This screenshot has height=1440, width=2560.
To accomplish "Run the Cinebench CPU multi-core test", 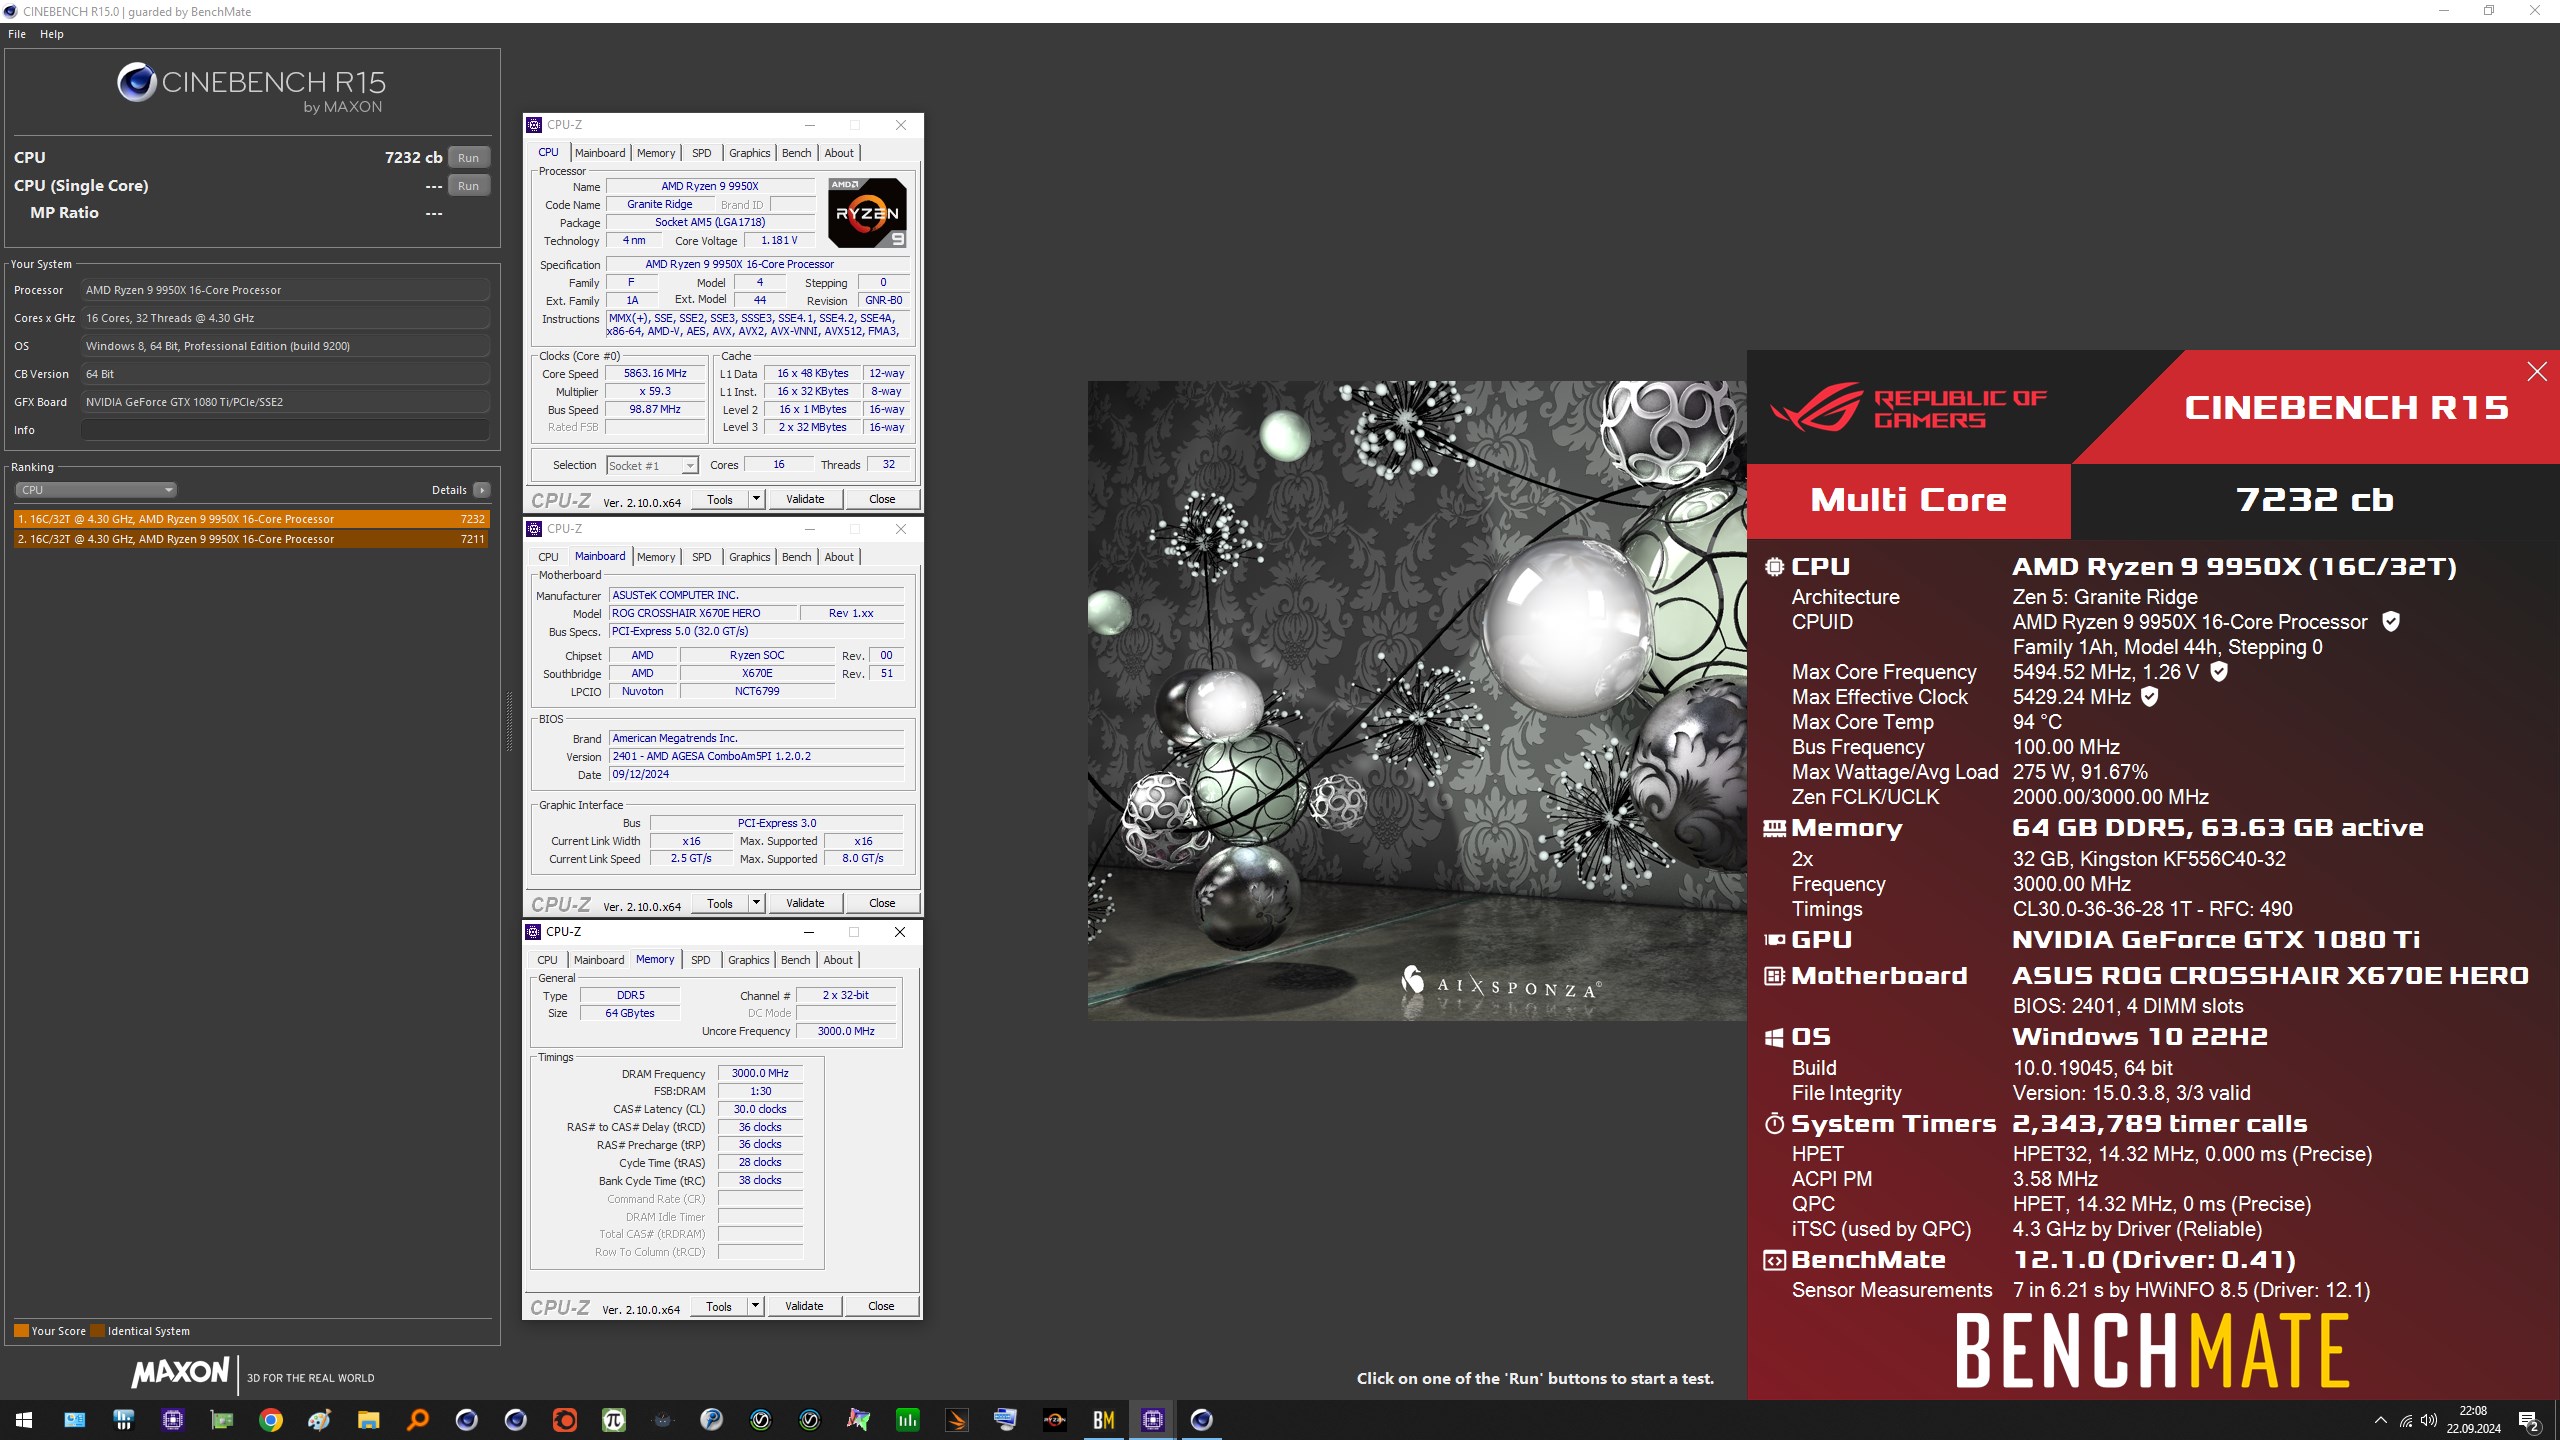I will [468, 158].
